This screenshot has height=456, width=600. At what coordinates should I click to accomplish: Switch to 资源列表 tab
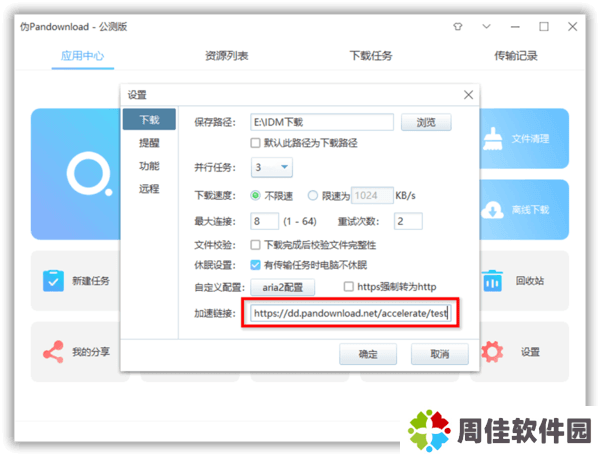(227, 56)
